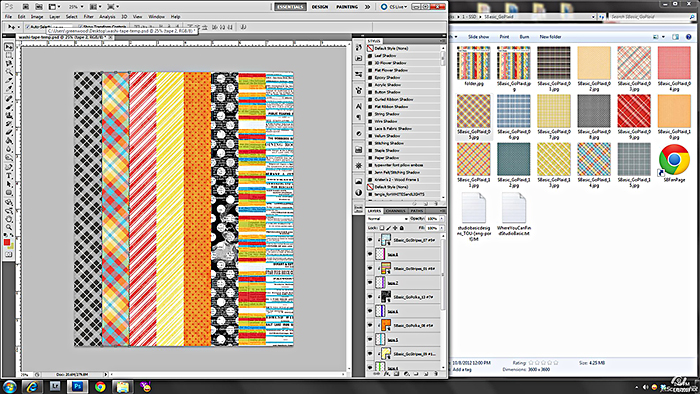The image size is (700, 394).
Task: Open the CS Live dropdown
Action: coord(395,7)
